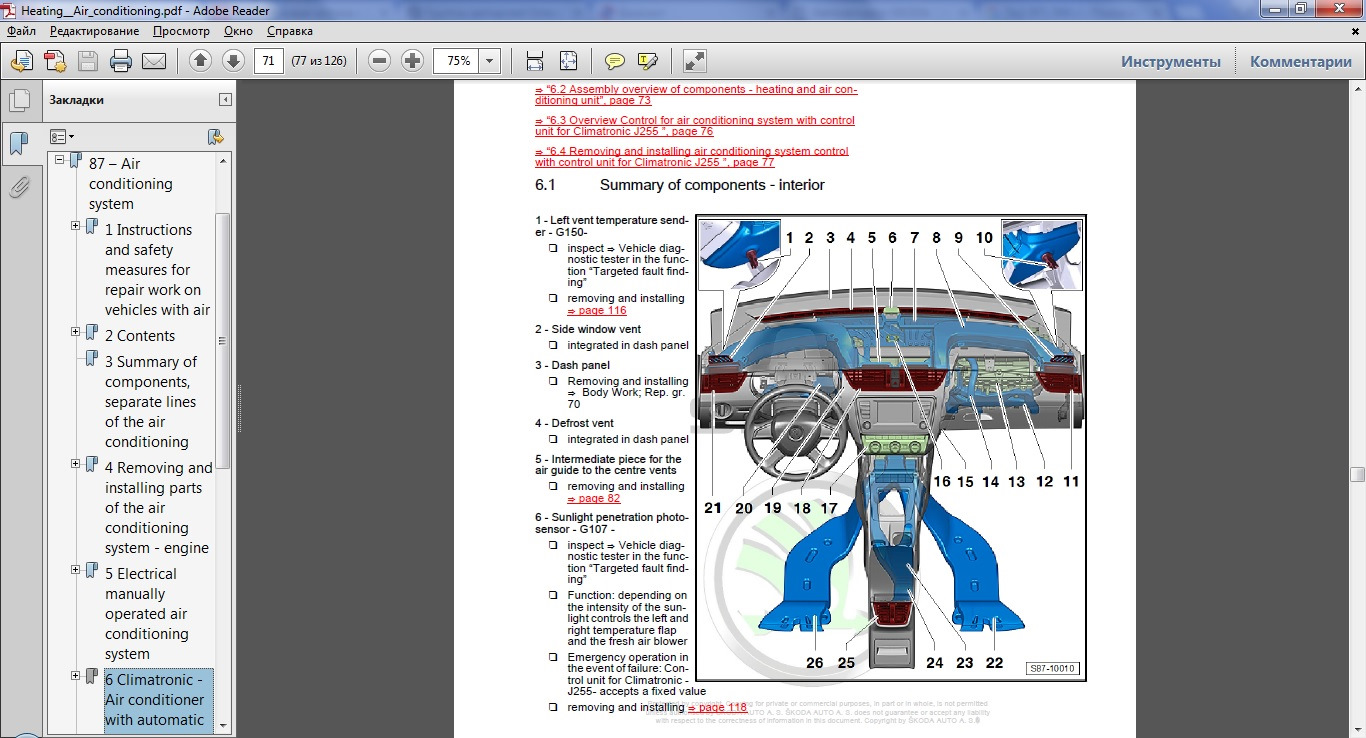Viewport: 1366px width, 738px height.
Task: Open the Файл menu
Action: click(21, 31)
